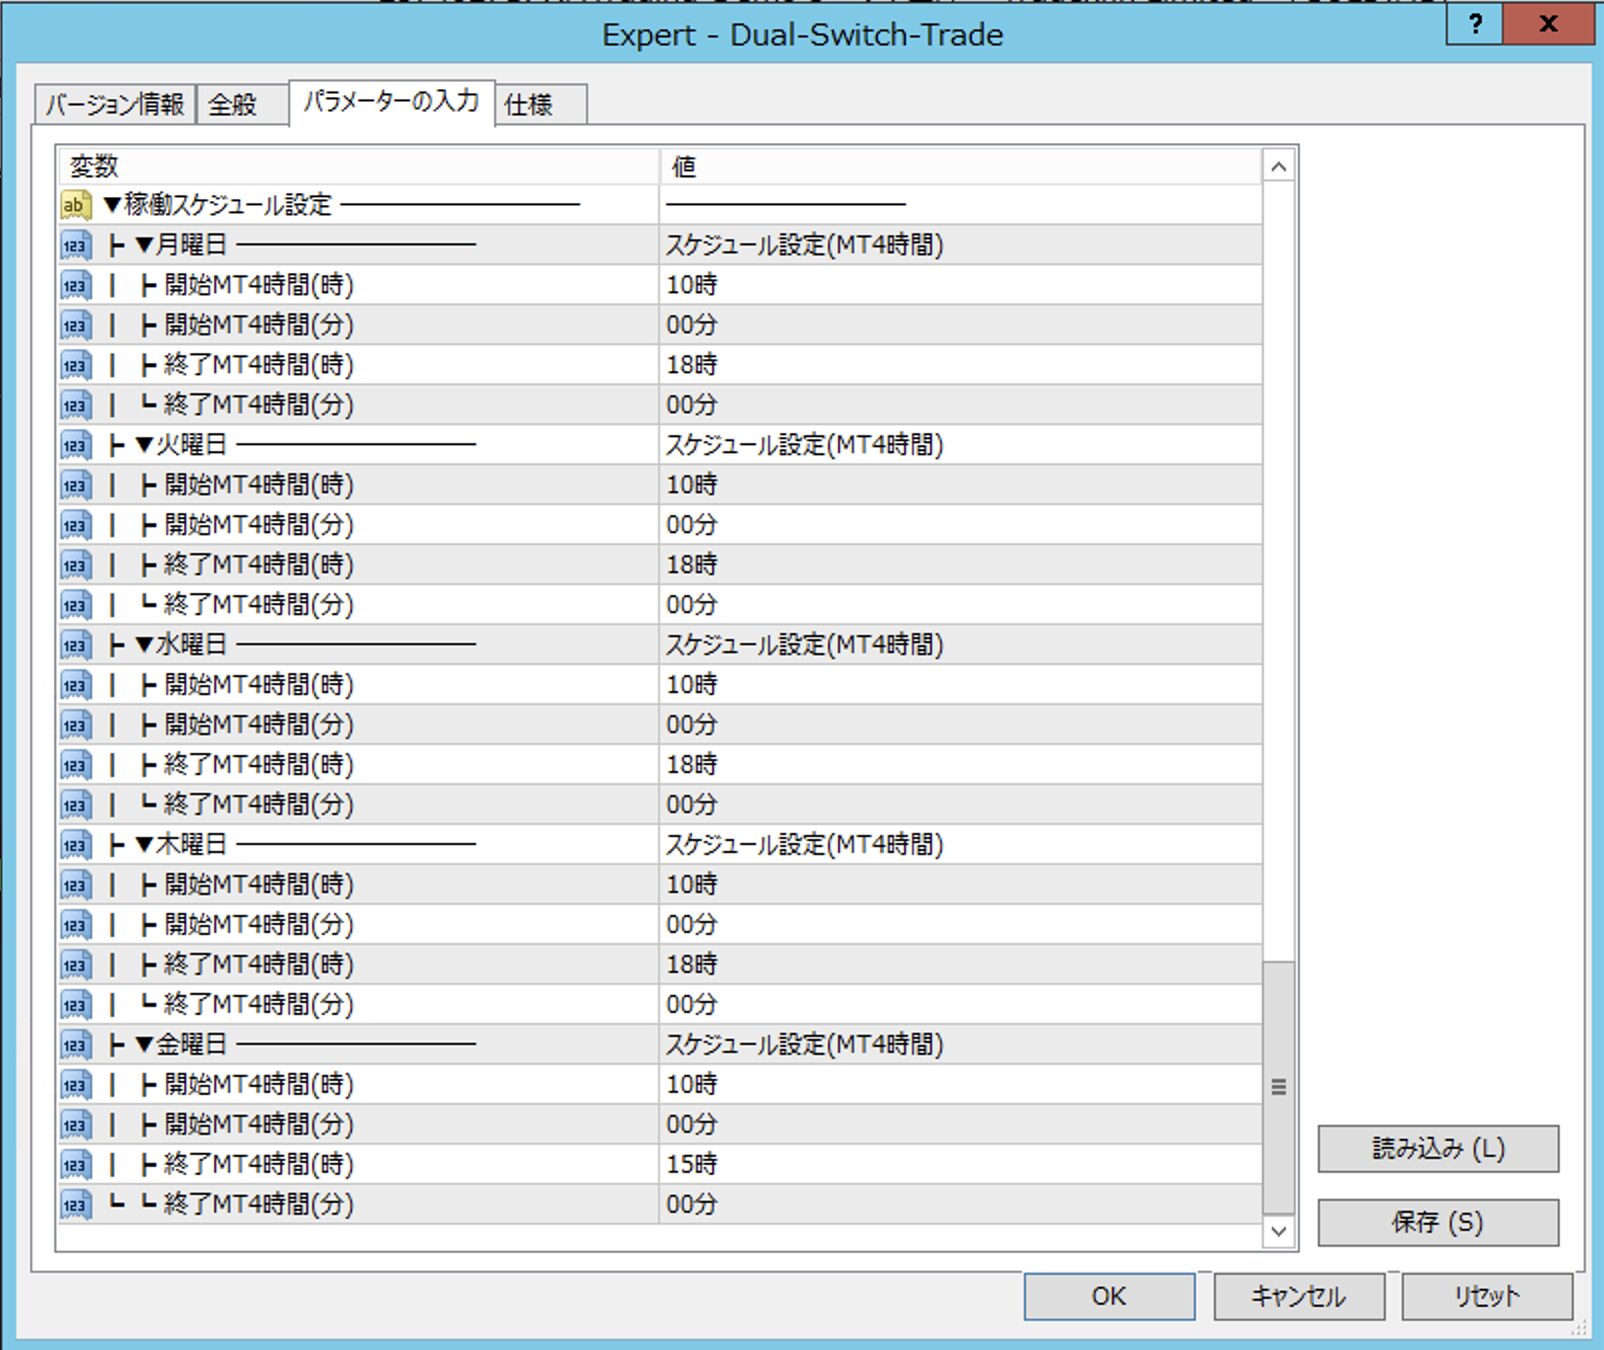Switch to the バージョン情報 tab
The image size is (1604, 1350).
[115, 104]
